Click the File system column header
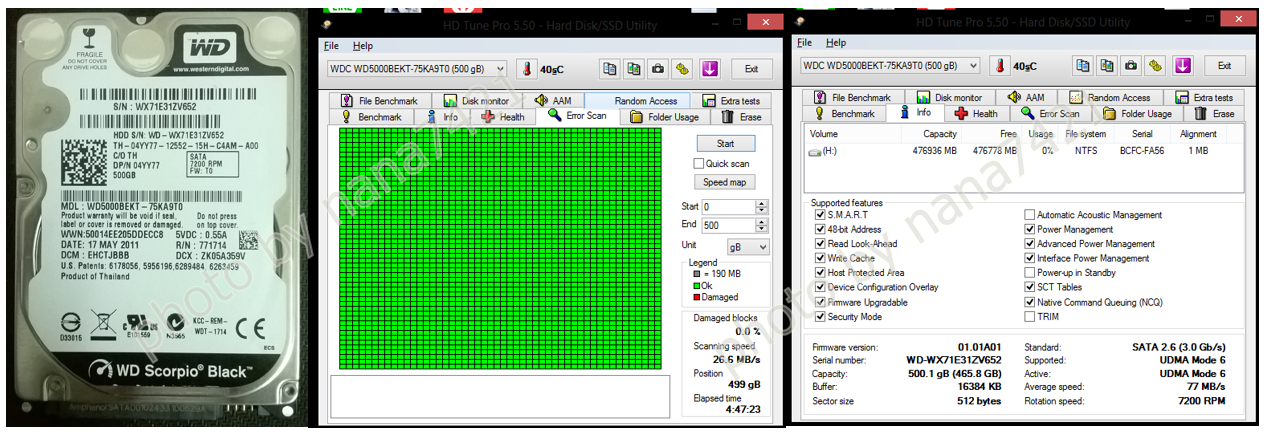 (1086, 134)
